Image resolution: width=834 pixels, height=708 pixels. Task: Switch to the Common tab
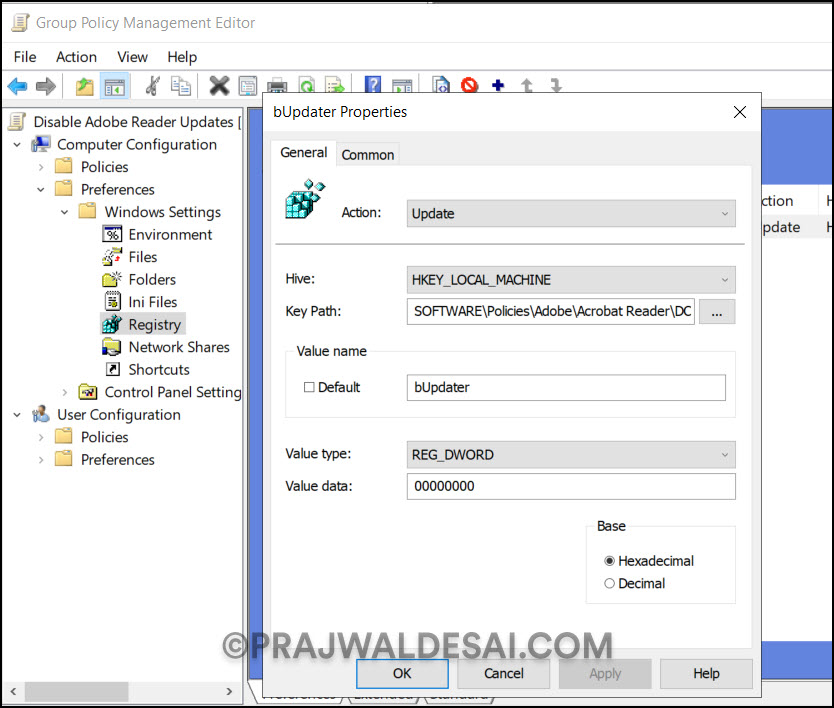(x=368, y=155)
